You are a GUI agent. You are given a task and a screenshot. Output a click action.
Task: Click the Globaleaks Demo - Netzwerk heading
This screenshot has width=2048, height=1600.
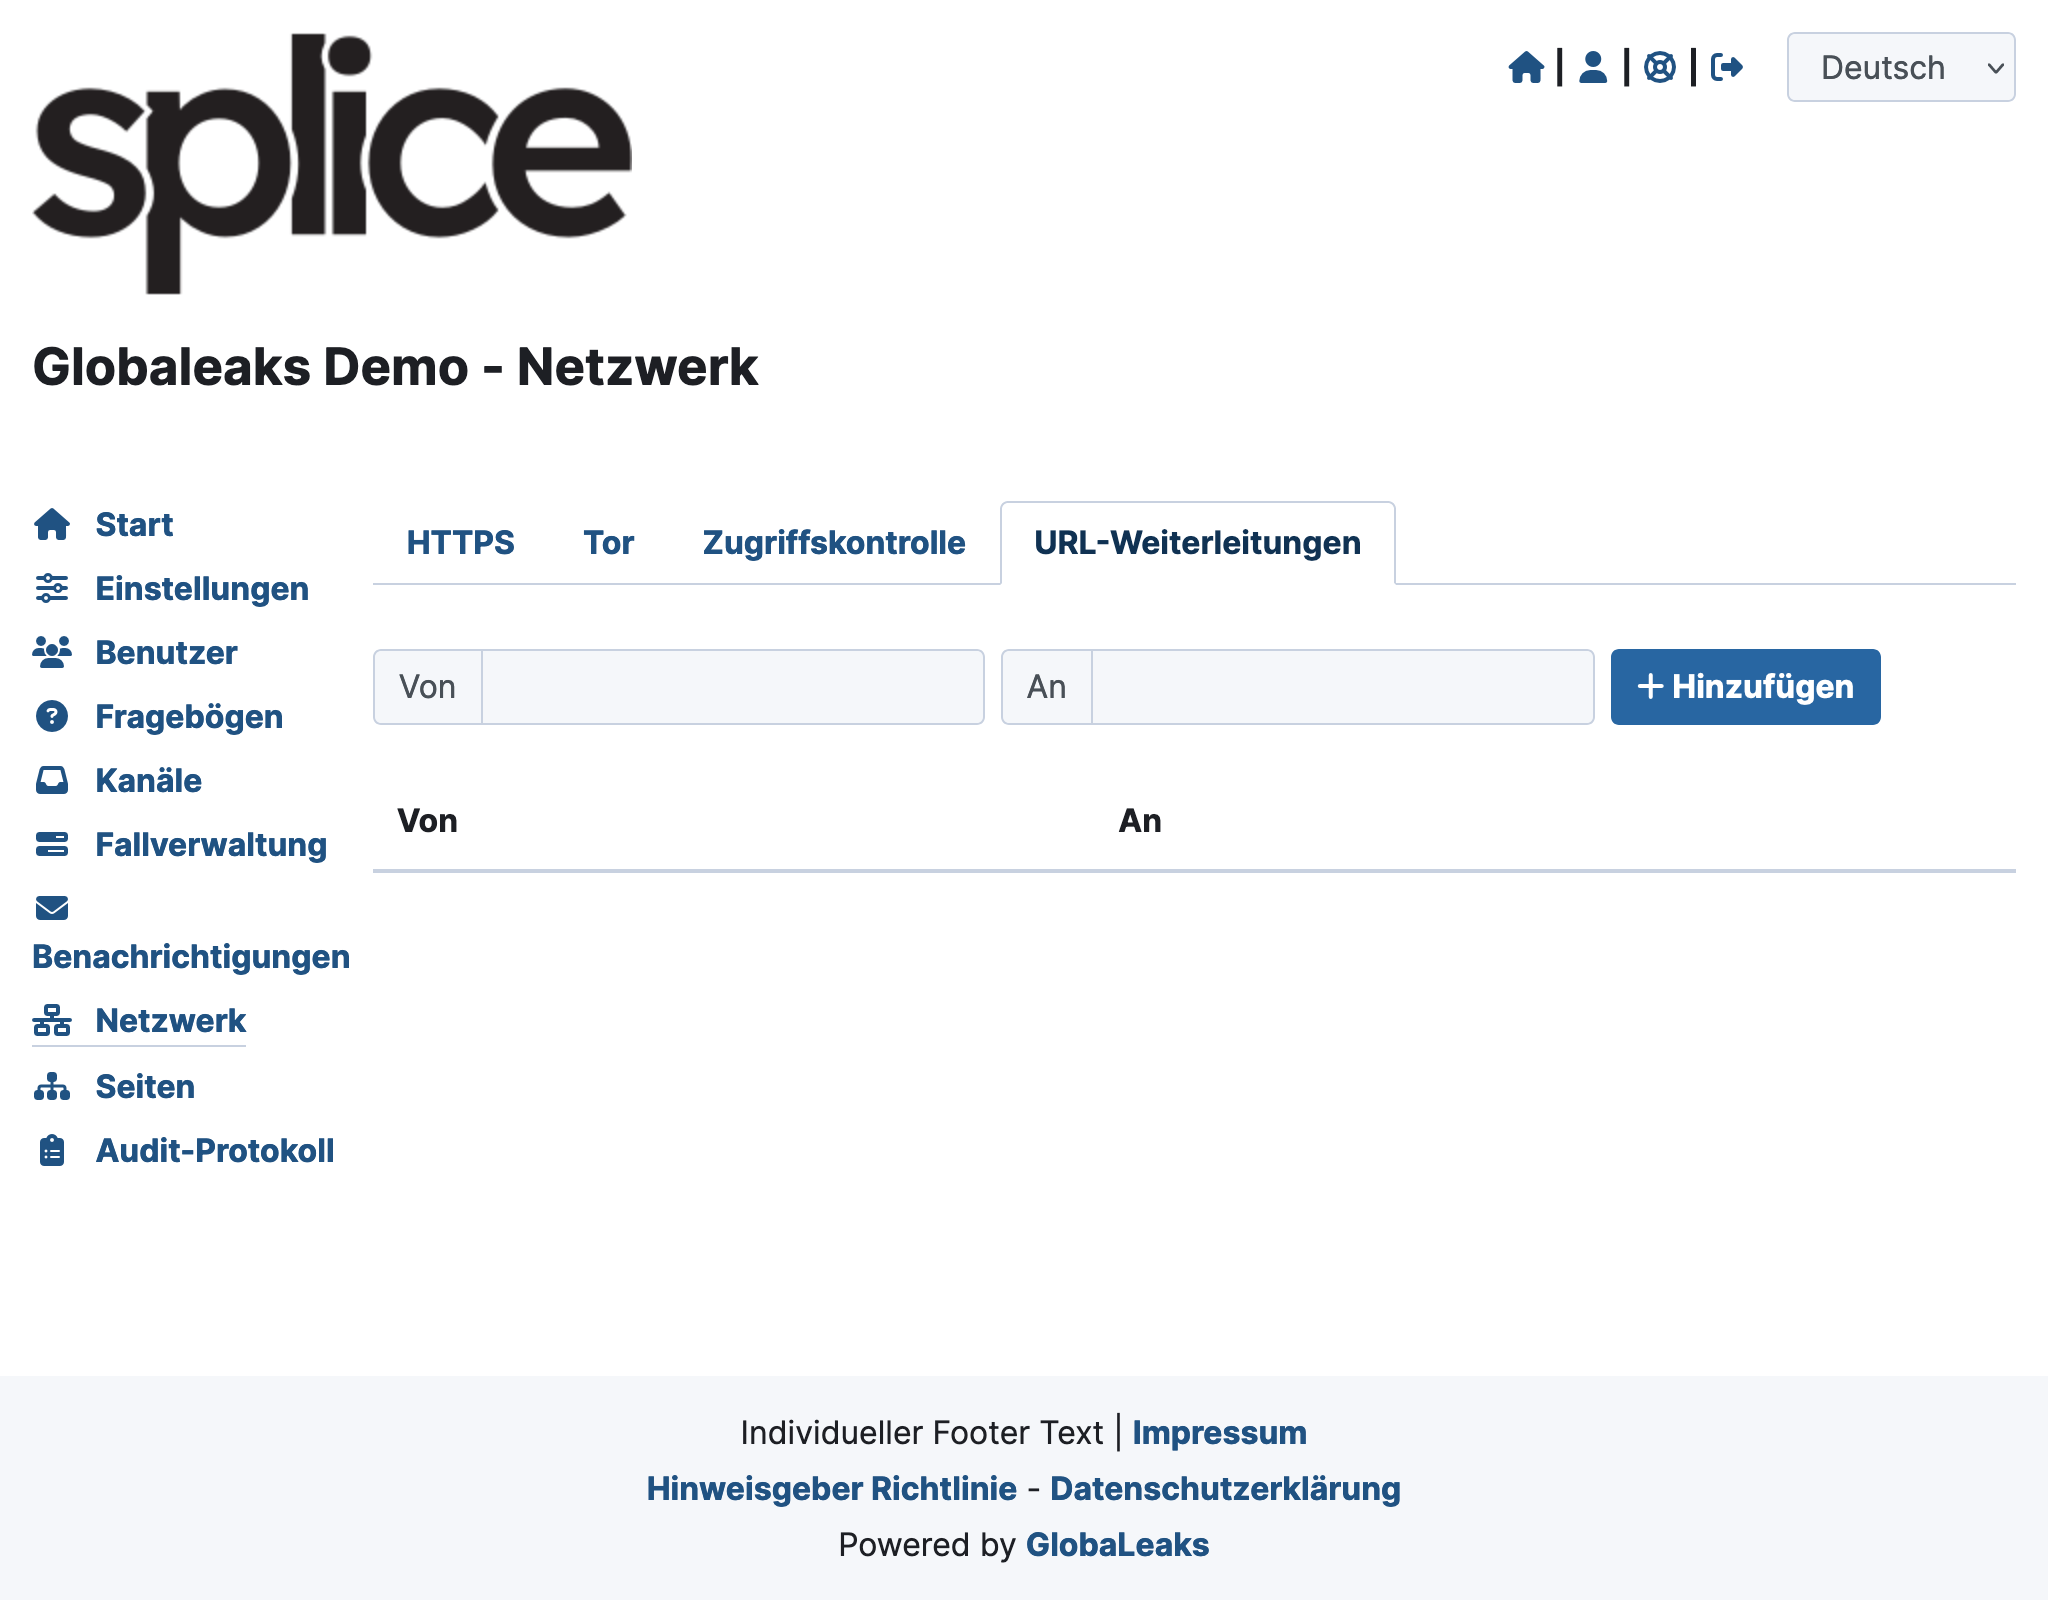click(395, 366)
